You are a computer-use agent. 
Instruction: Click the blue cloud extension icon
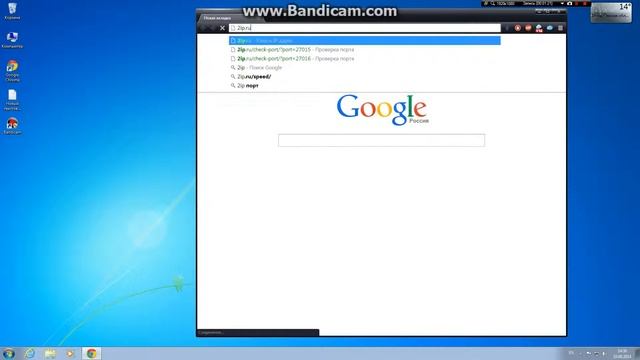pyautogui.click(x=550, y=28)
